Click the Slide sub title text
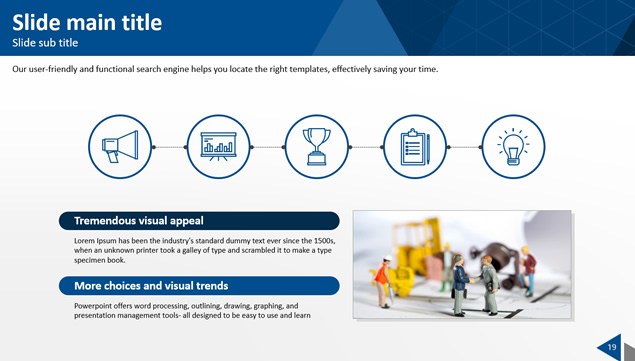 coord(45,43)
